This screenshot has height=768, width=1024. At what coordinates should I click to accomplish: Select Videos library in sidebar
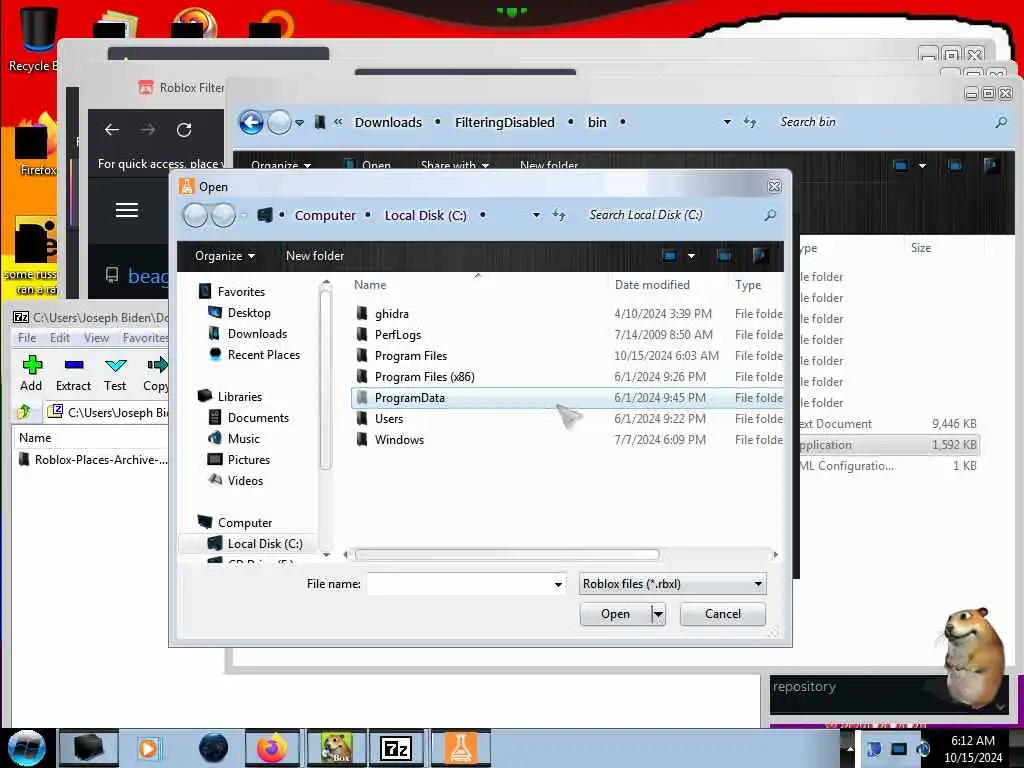click(245, 480)
